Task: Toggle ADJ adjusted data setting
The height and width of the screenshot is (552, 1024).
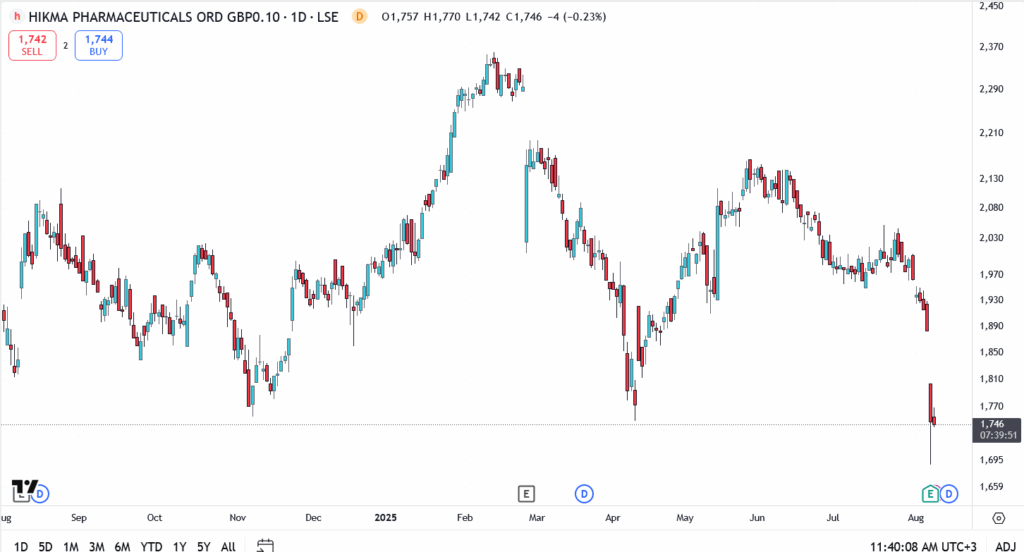Action: 1005,546
